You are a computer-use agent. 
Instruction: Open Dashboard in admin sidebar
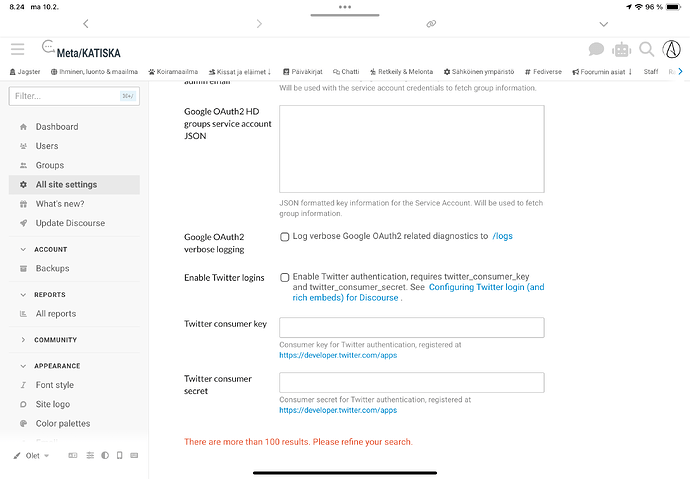click(x=74, y=127)
